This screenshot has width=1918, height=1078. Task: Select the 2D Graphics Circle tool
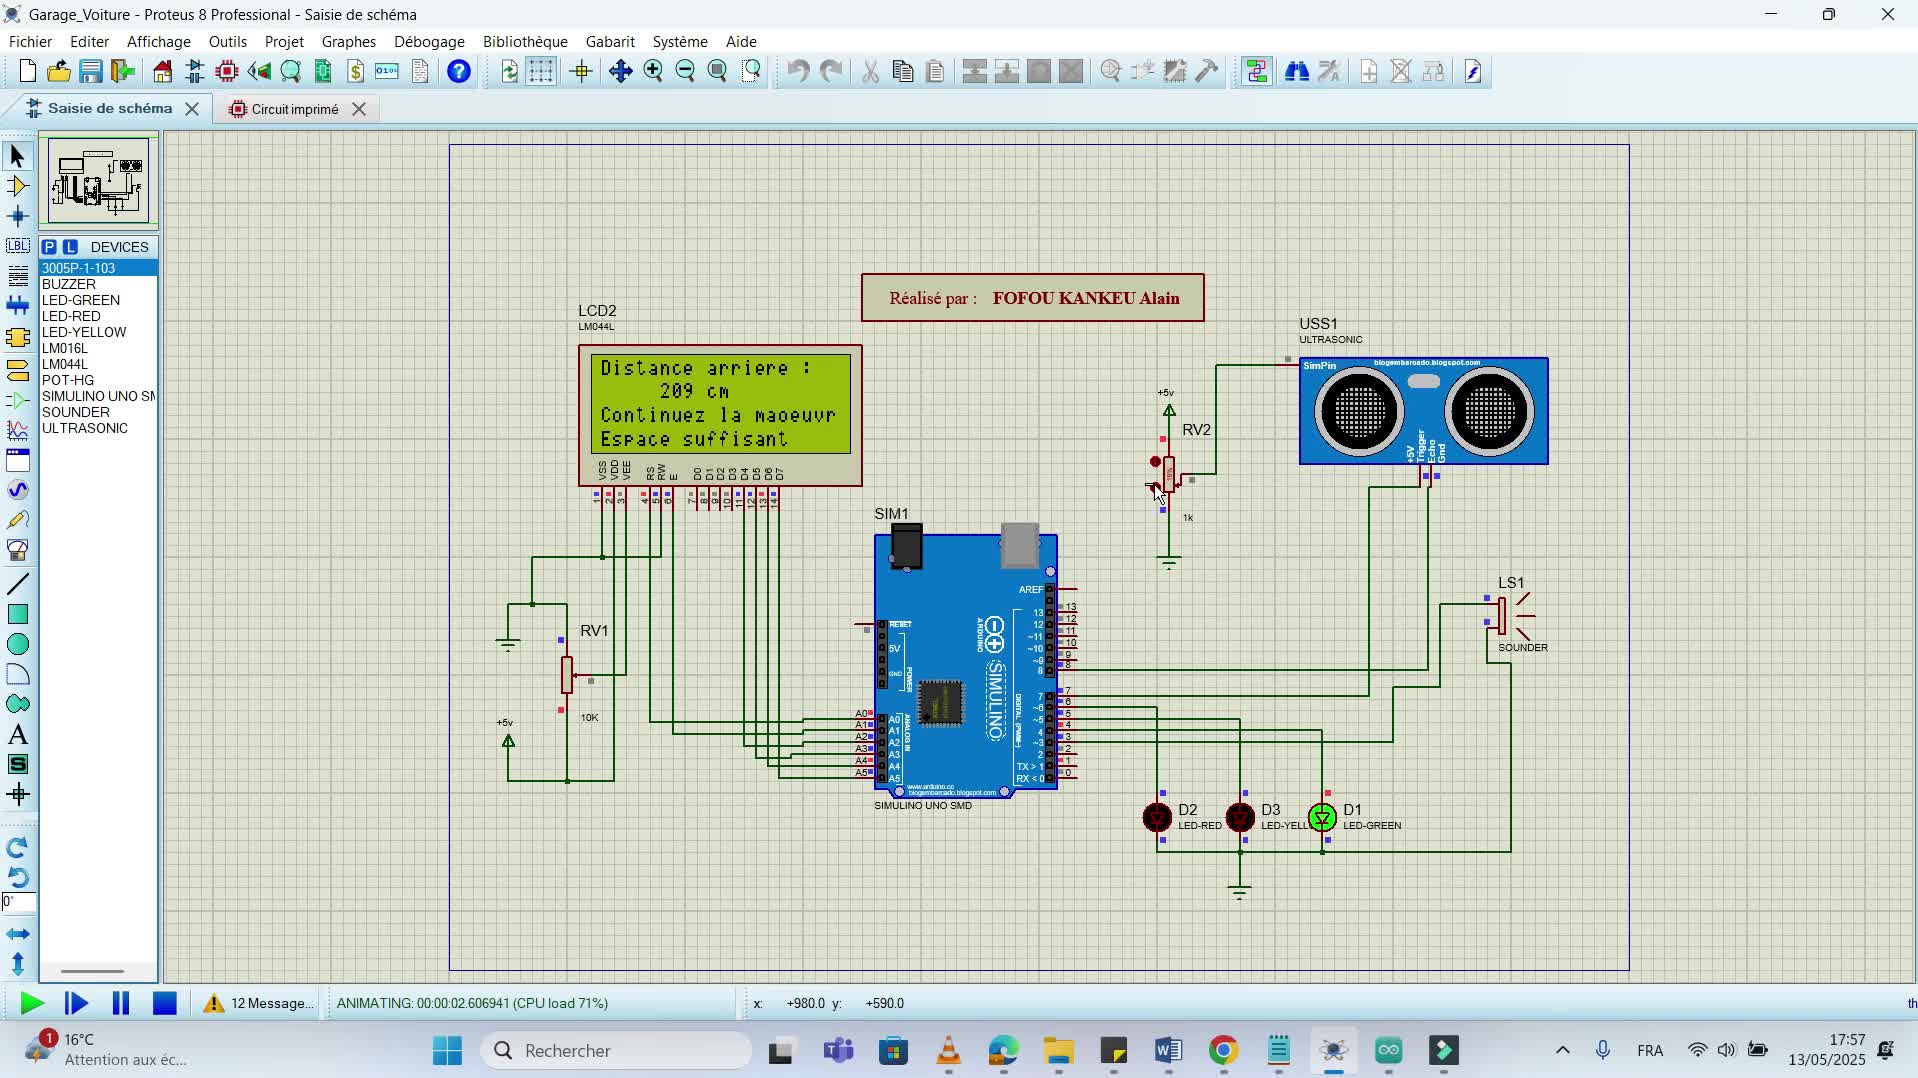[x=17, y=644]
